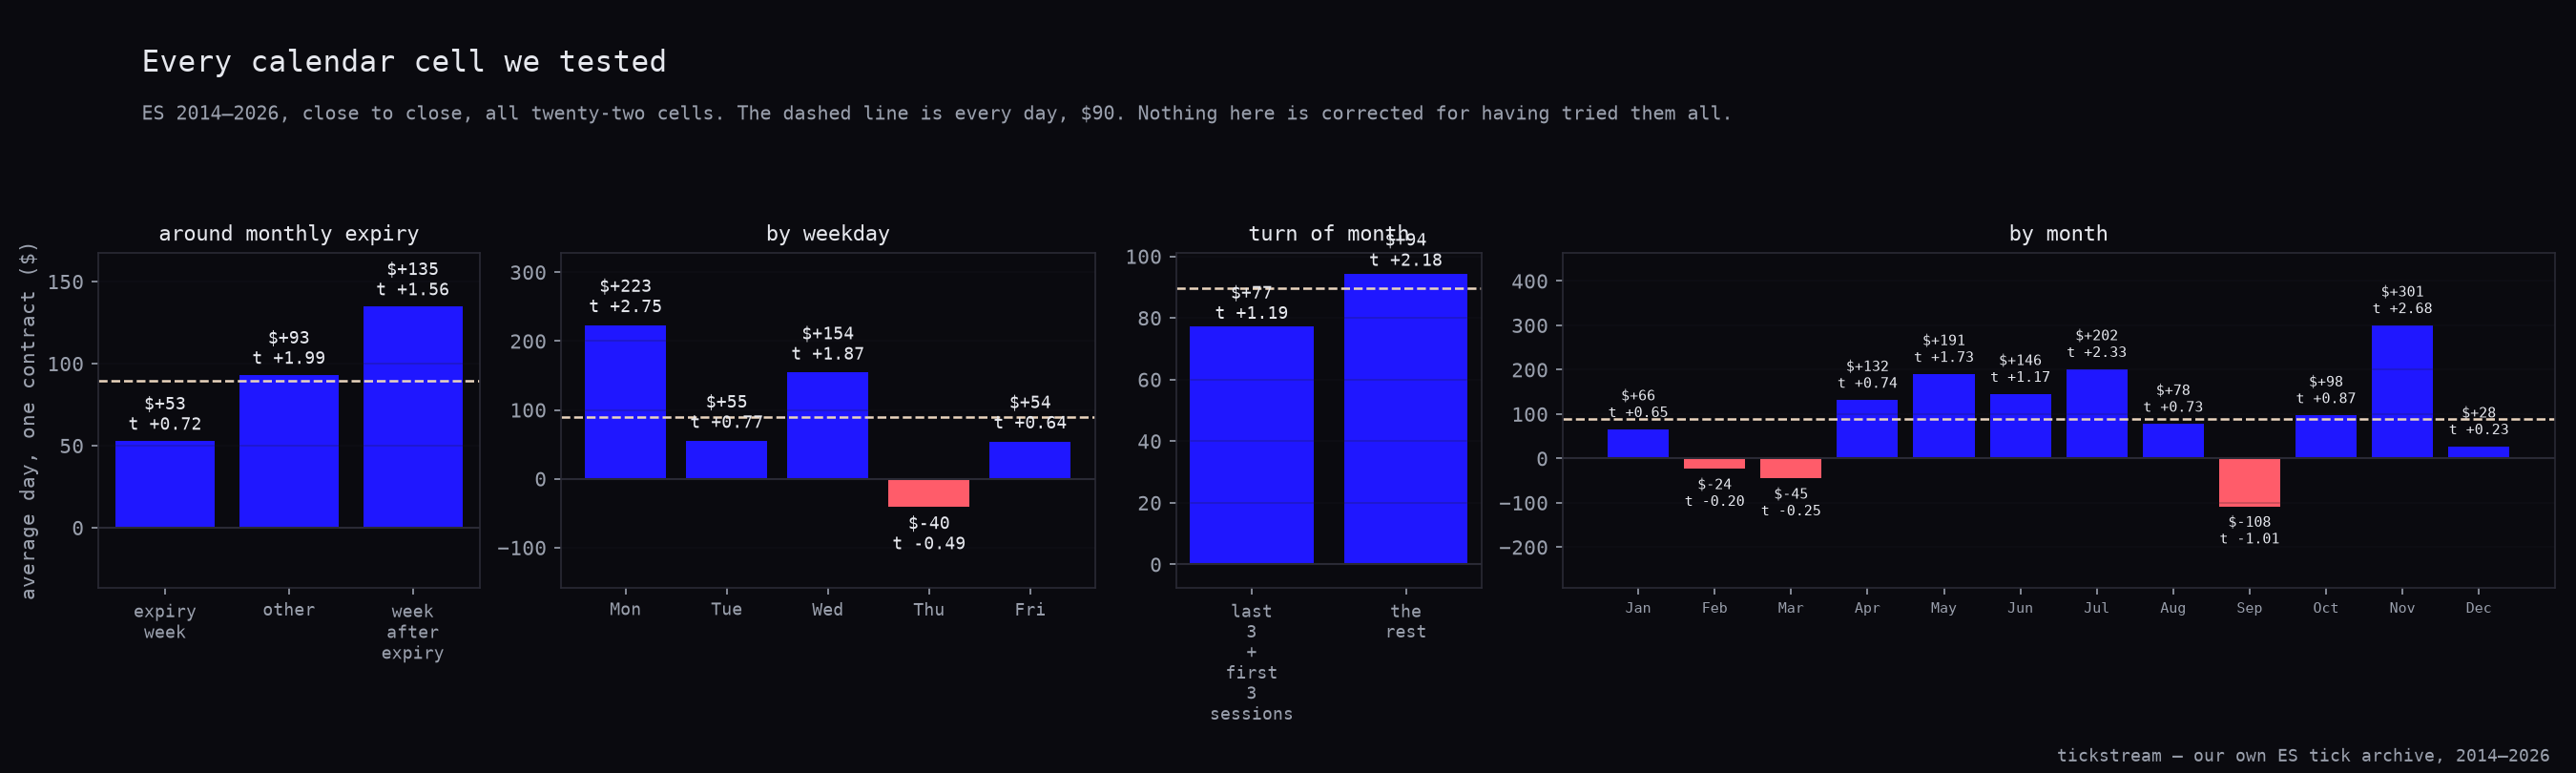Click the '$+135' label above week after expiry
This screenshot has height=773, width=2576.
click(x=413, y=269)
